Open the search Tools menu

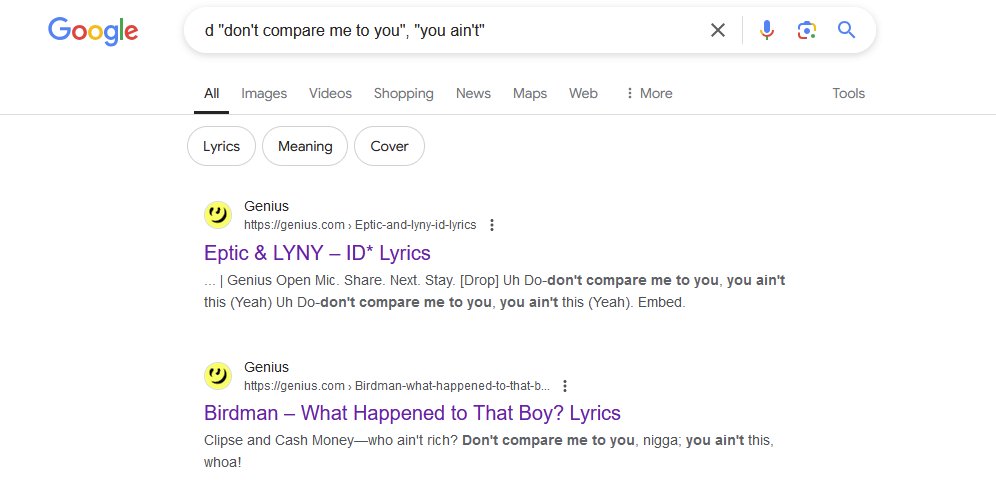(x=849, y=93)
